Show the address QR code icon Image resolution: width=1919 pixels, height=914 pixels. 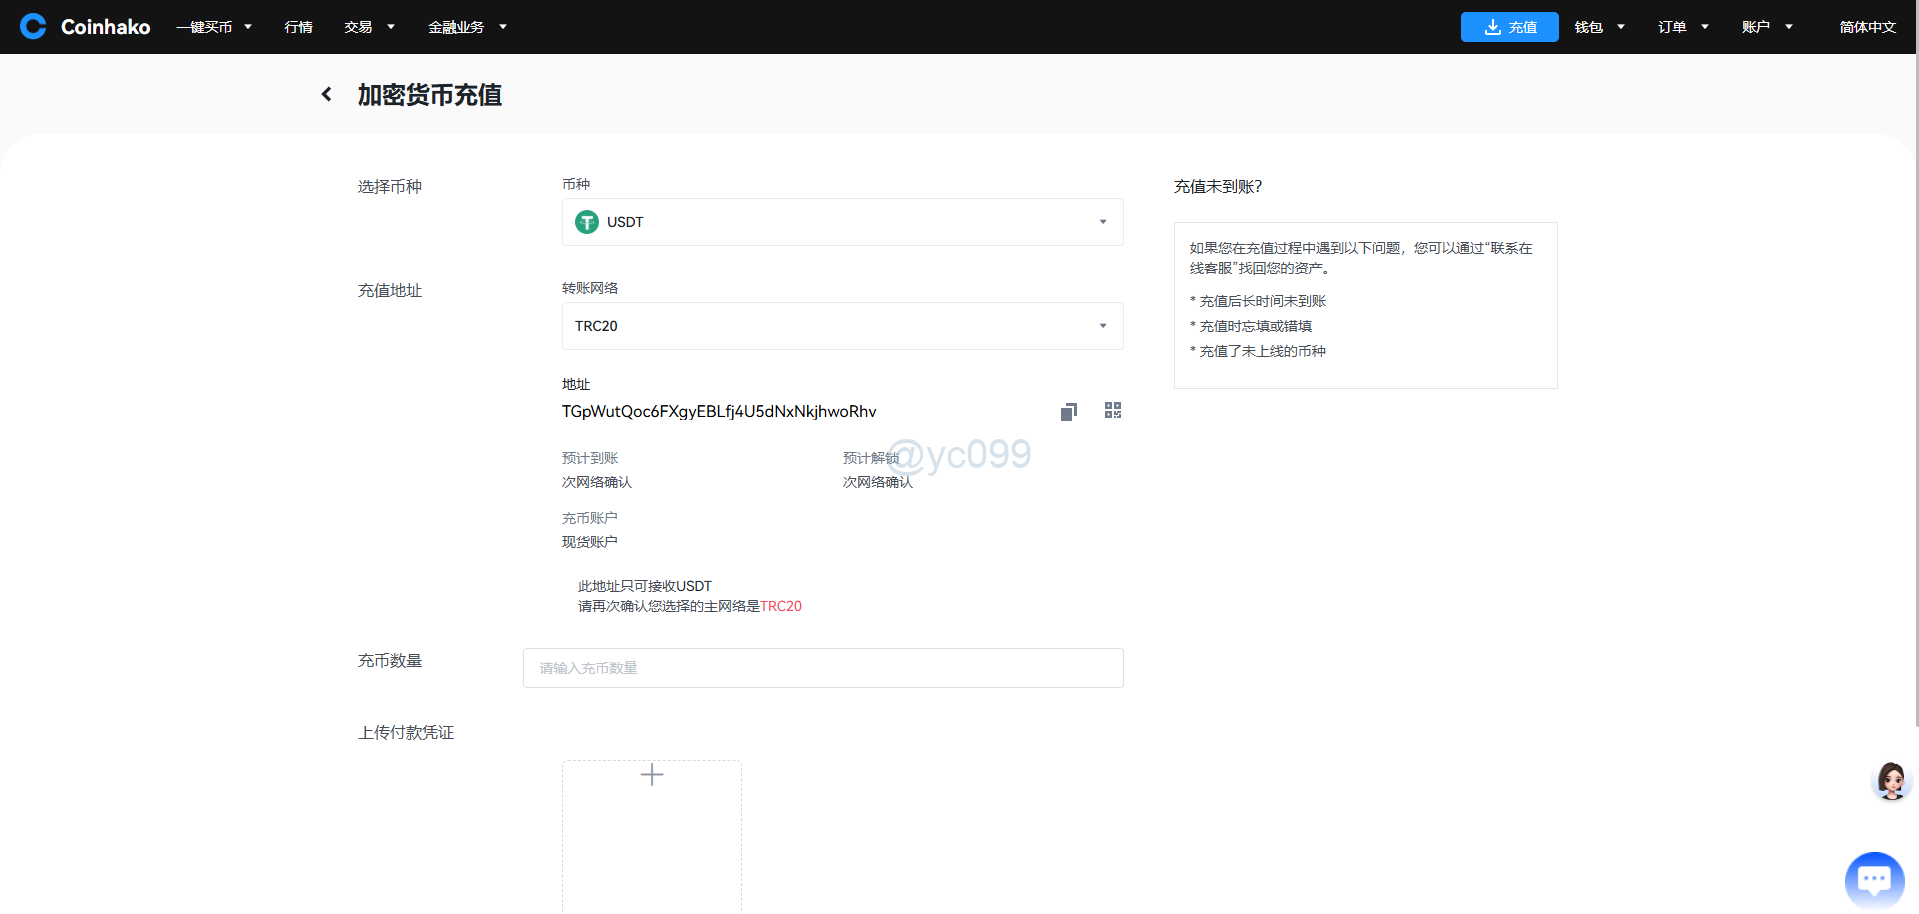pos(1112,411)
